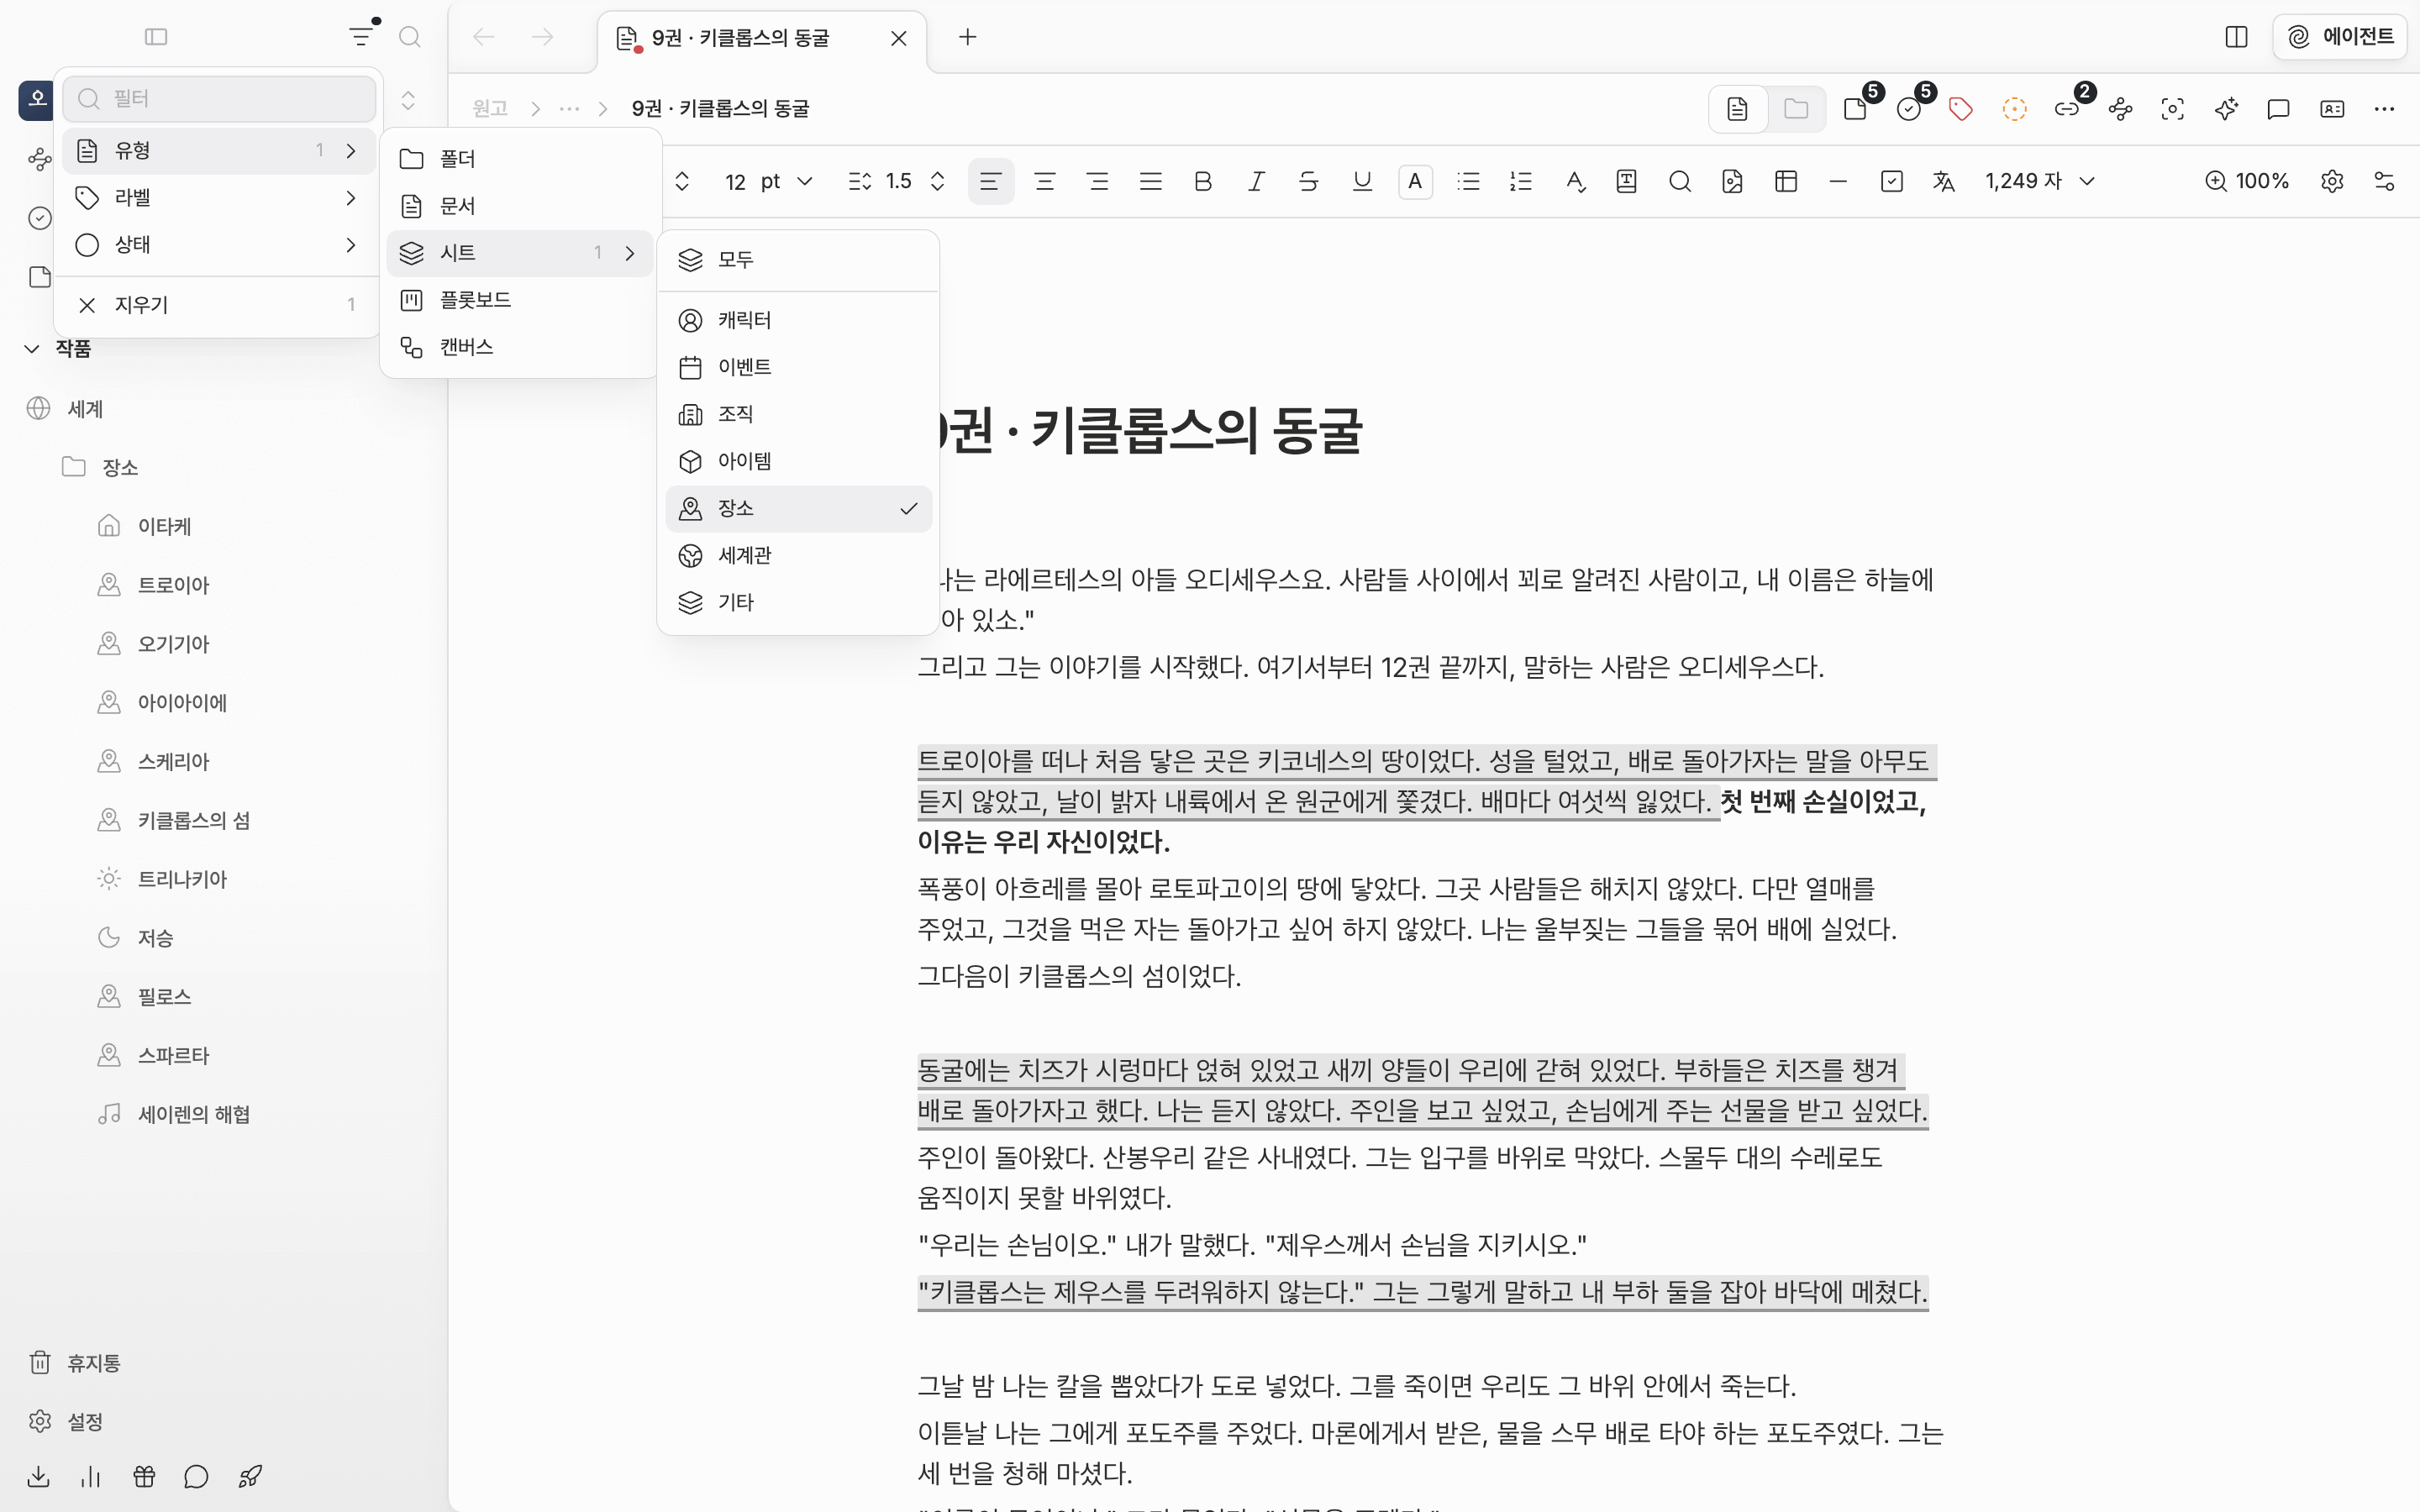2420x1512 pixels.
Task: Click 지우기 to clear filters
Action: click(218, 305)
